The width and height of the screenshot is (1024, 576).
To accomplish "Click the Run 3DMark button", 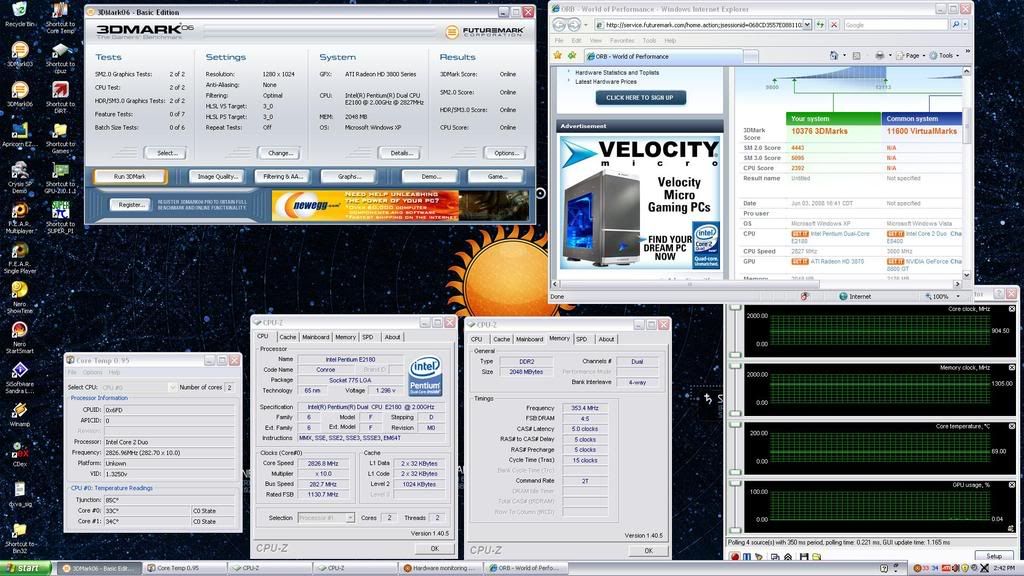I will 130,176.
